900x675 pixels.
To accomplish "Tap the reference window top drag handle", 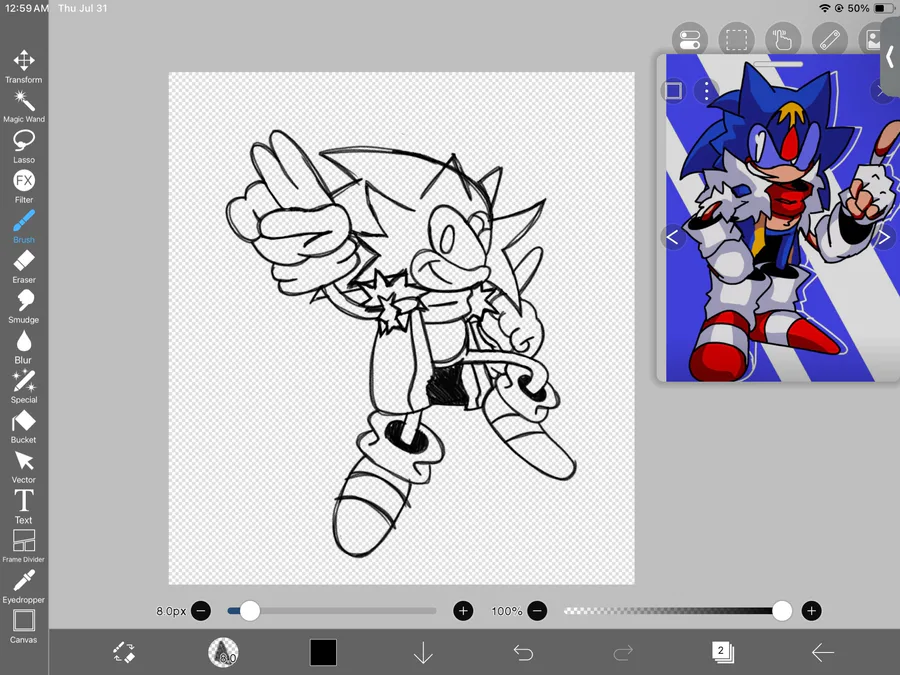I will coord(778,64).
